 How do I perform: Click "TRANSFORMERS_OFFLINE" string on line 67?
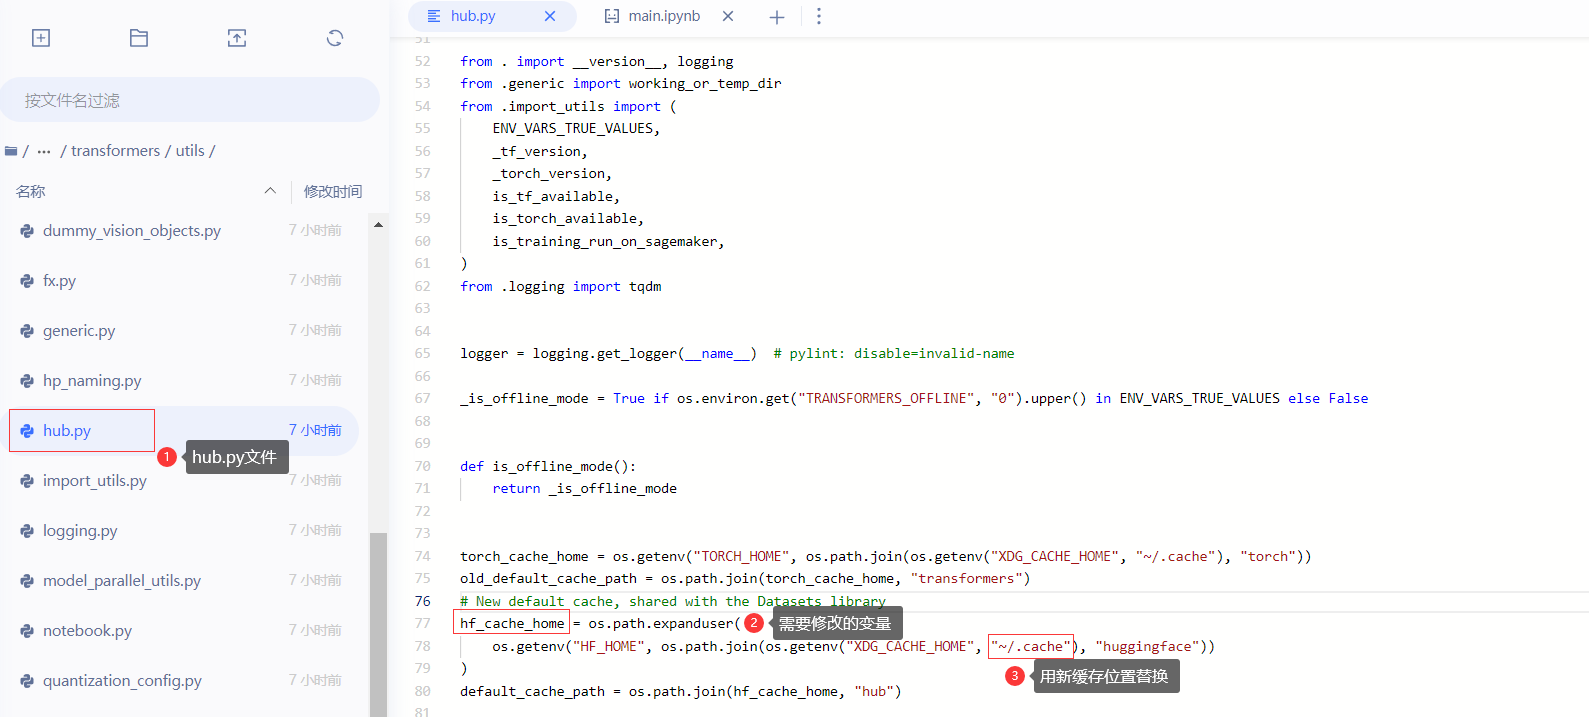[884, 398]
